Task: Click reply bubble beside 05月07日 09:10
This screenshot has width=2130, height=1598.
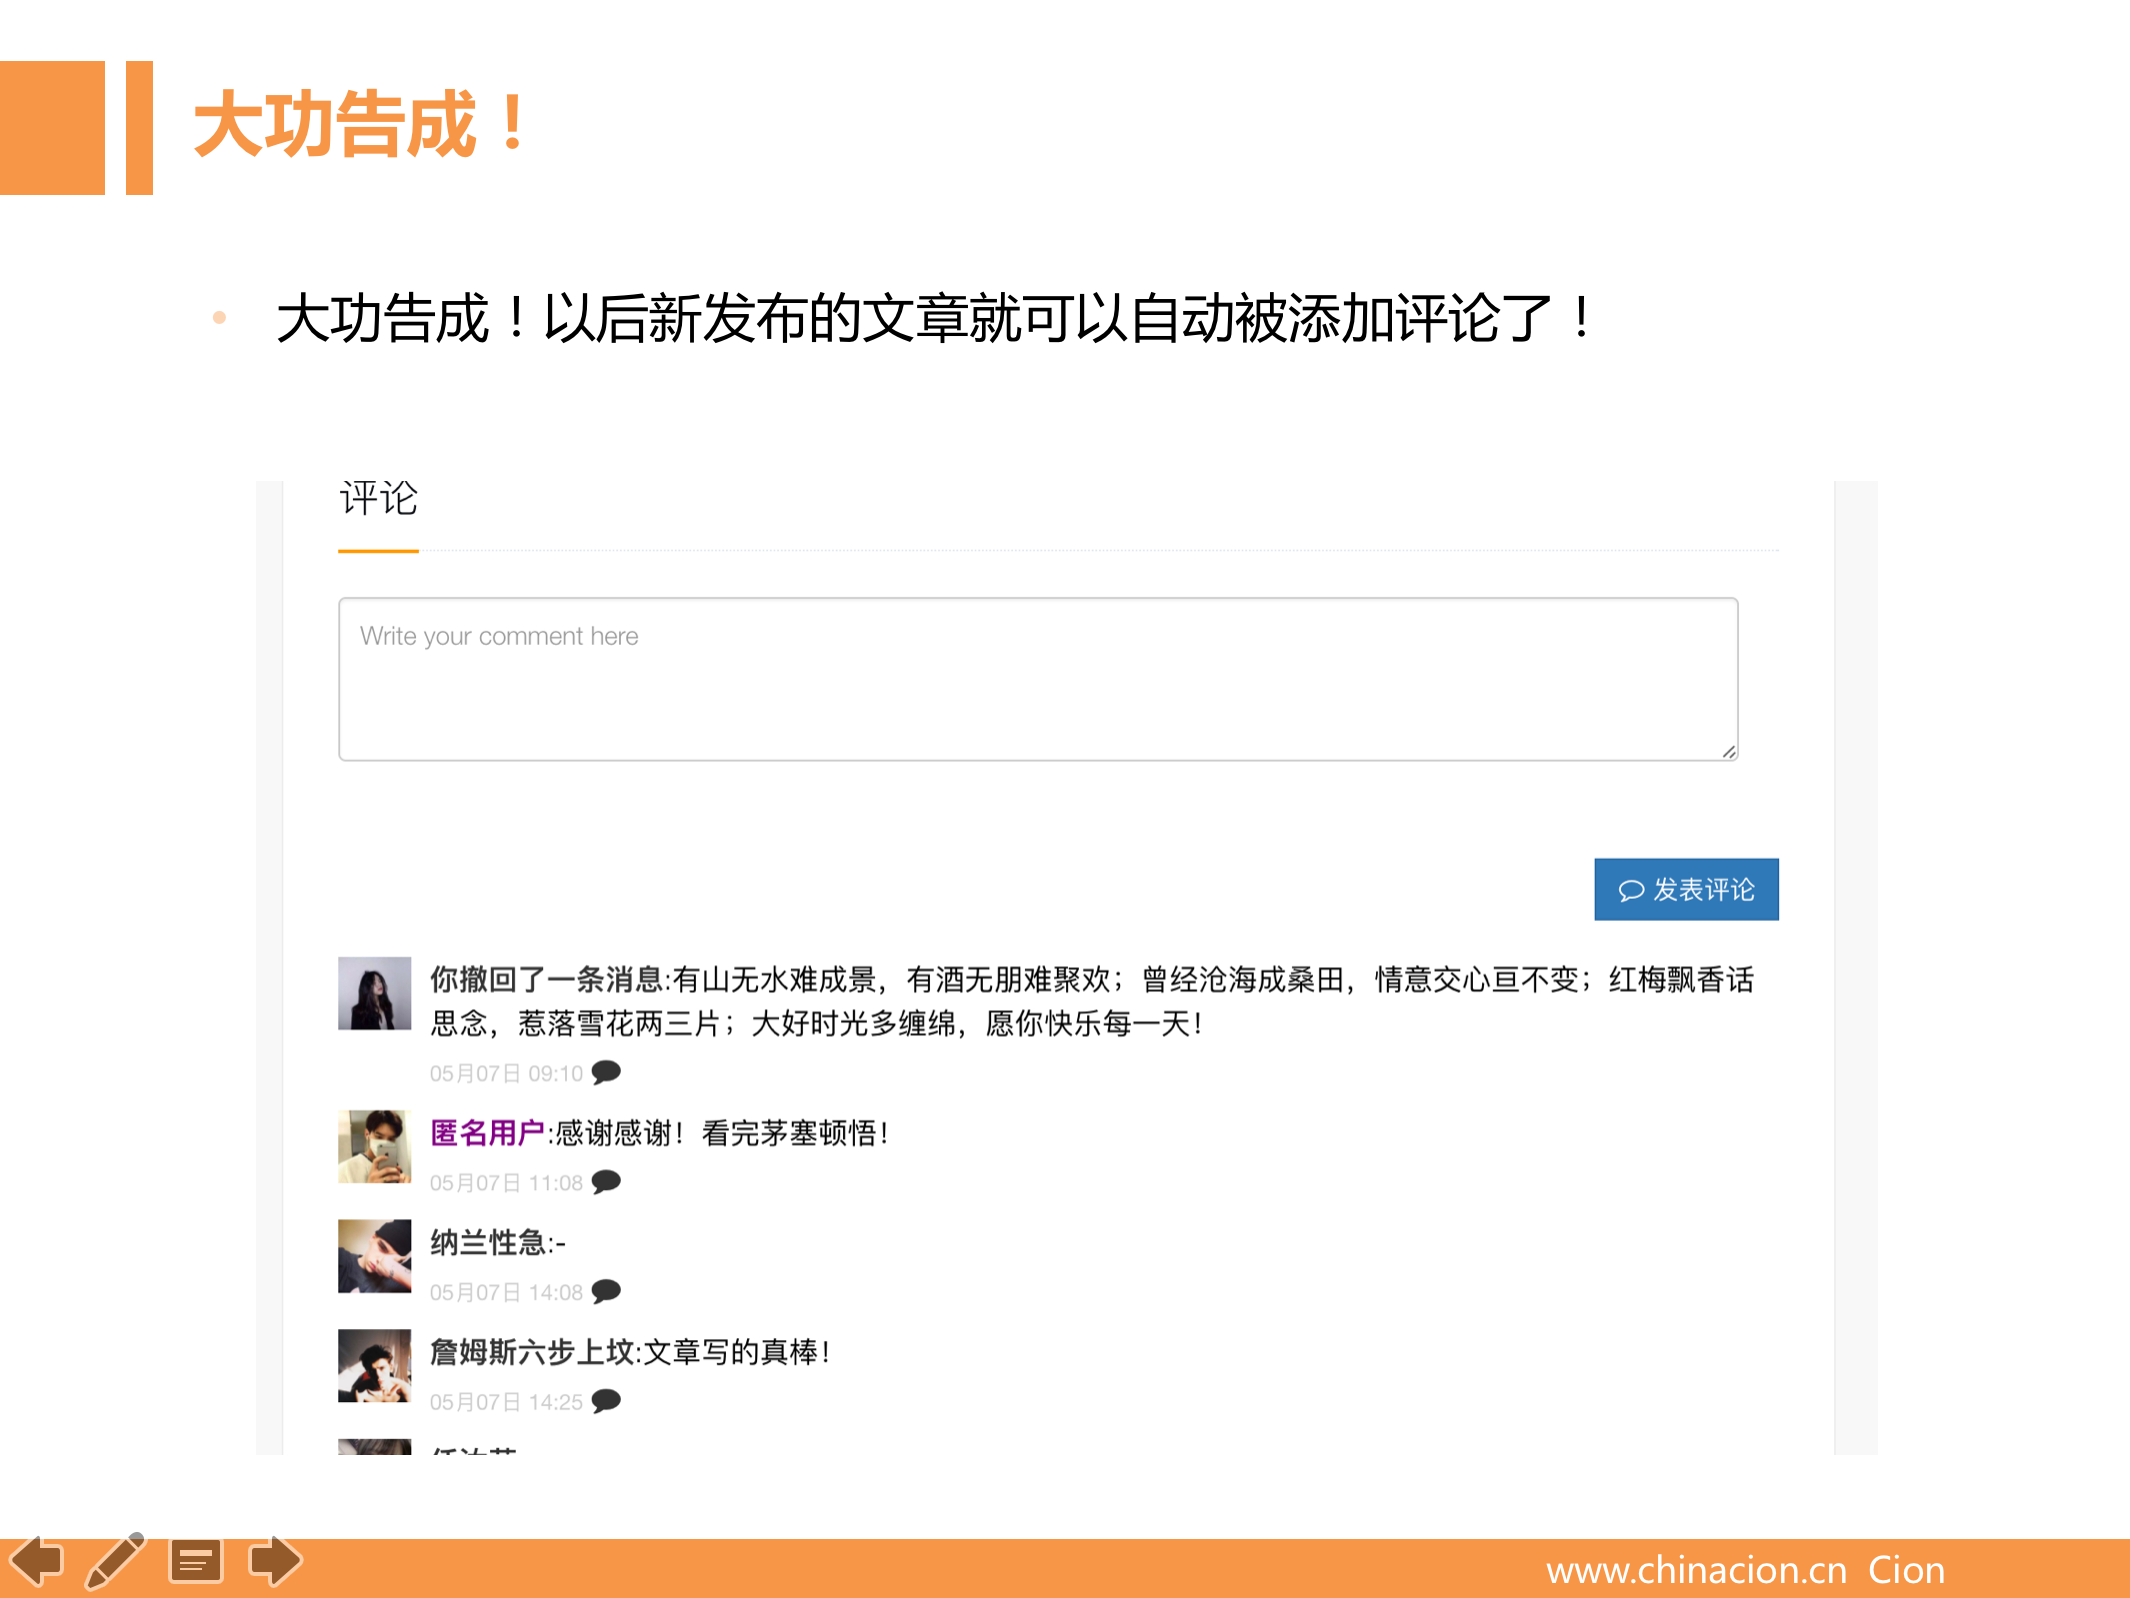Action: click(x=606, y=1073)
